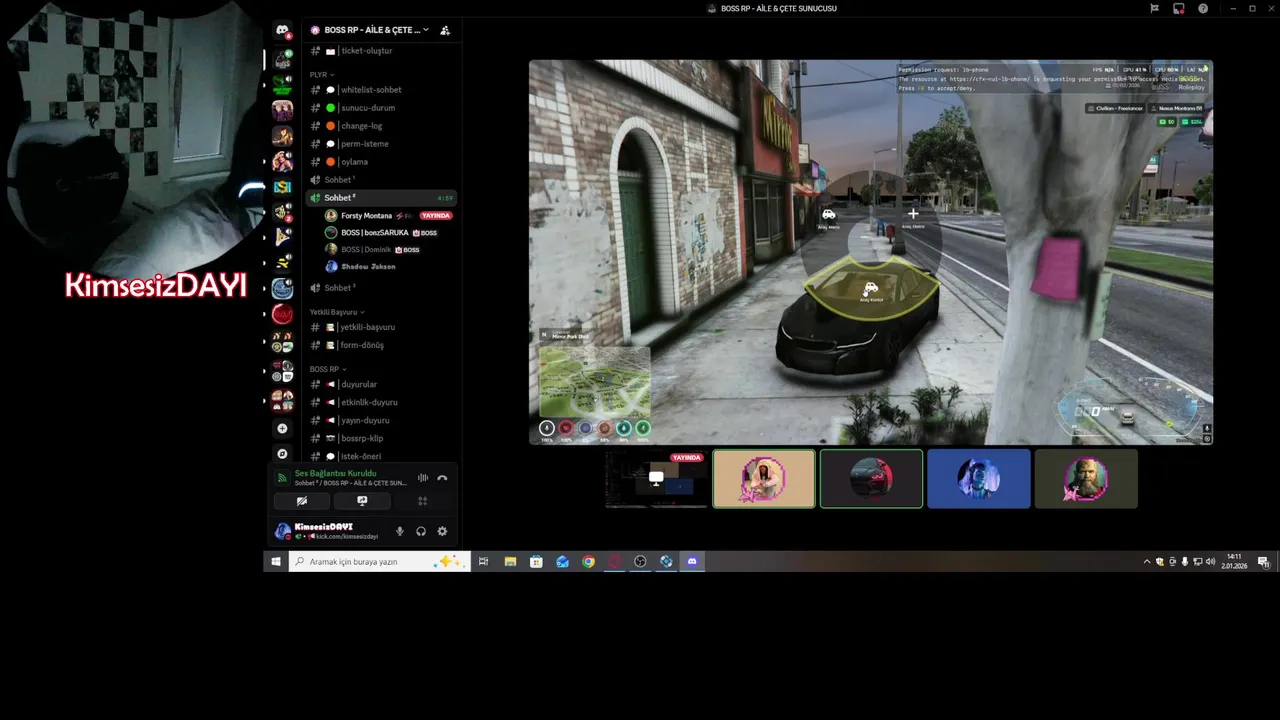Screen dimensions: 1280x720
Task: Toggle the microphone mute button
Action: click(399, 531)
